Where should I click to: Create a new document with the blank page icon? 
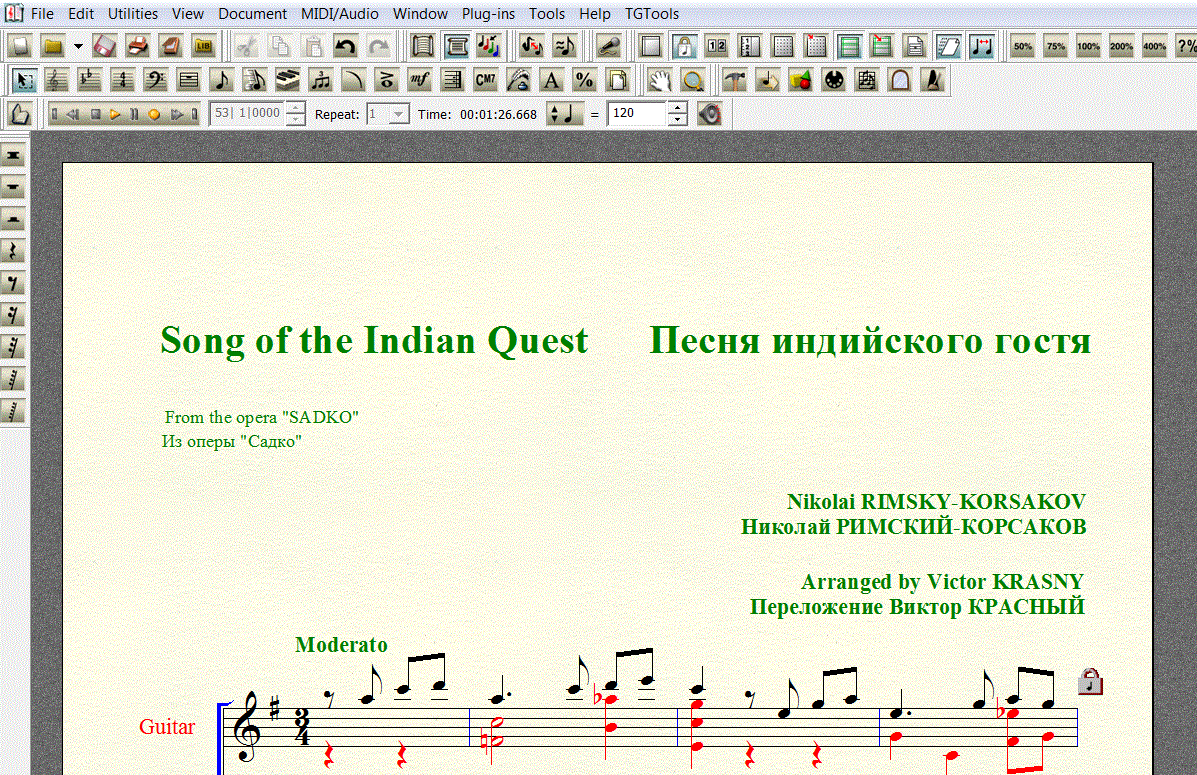[20, 47]
